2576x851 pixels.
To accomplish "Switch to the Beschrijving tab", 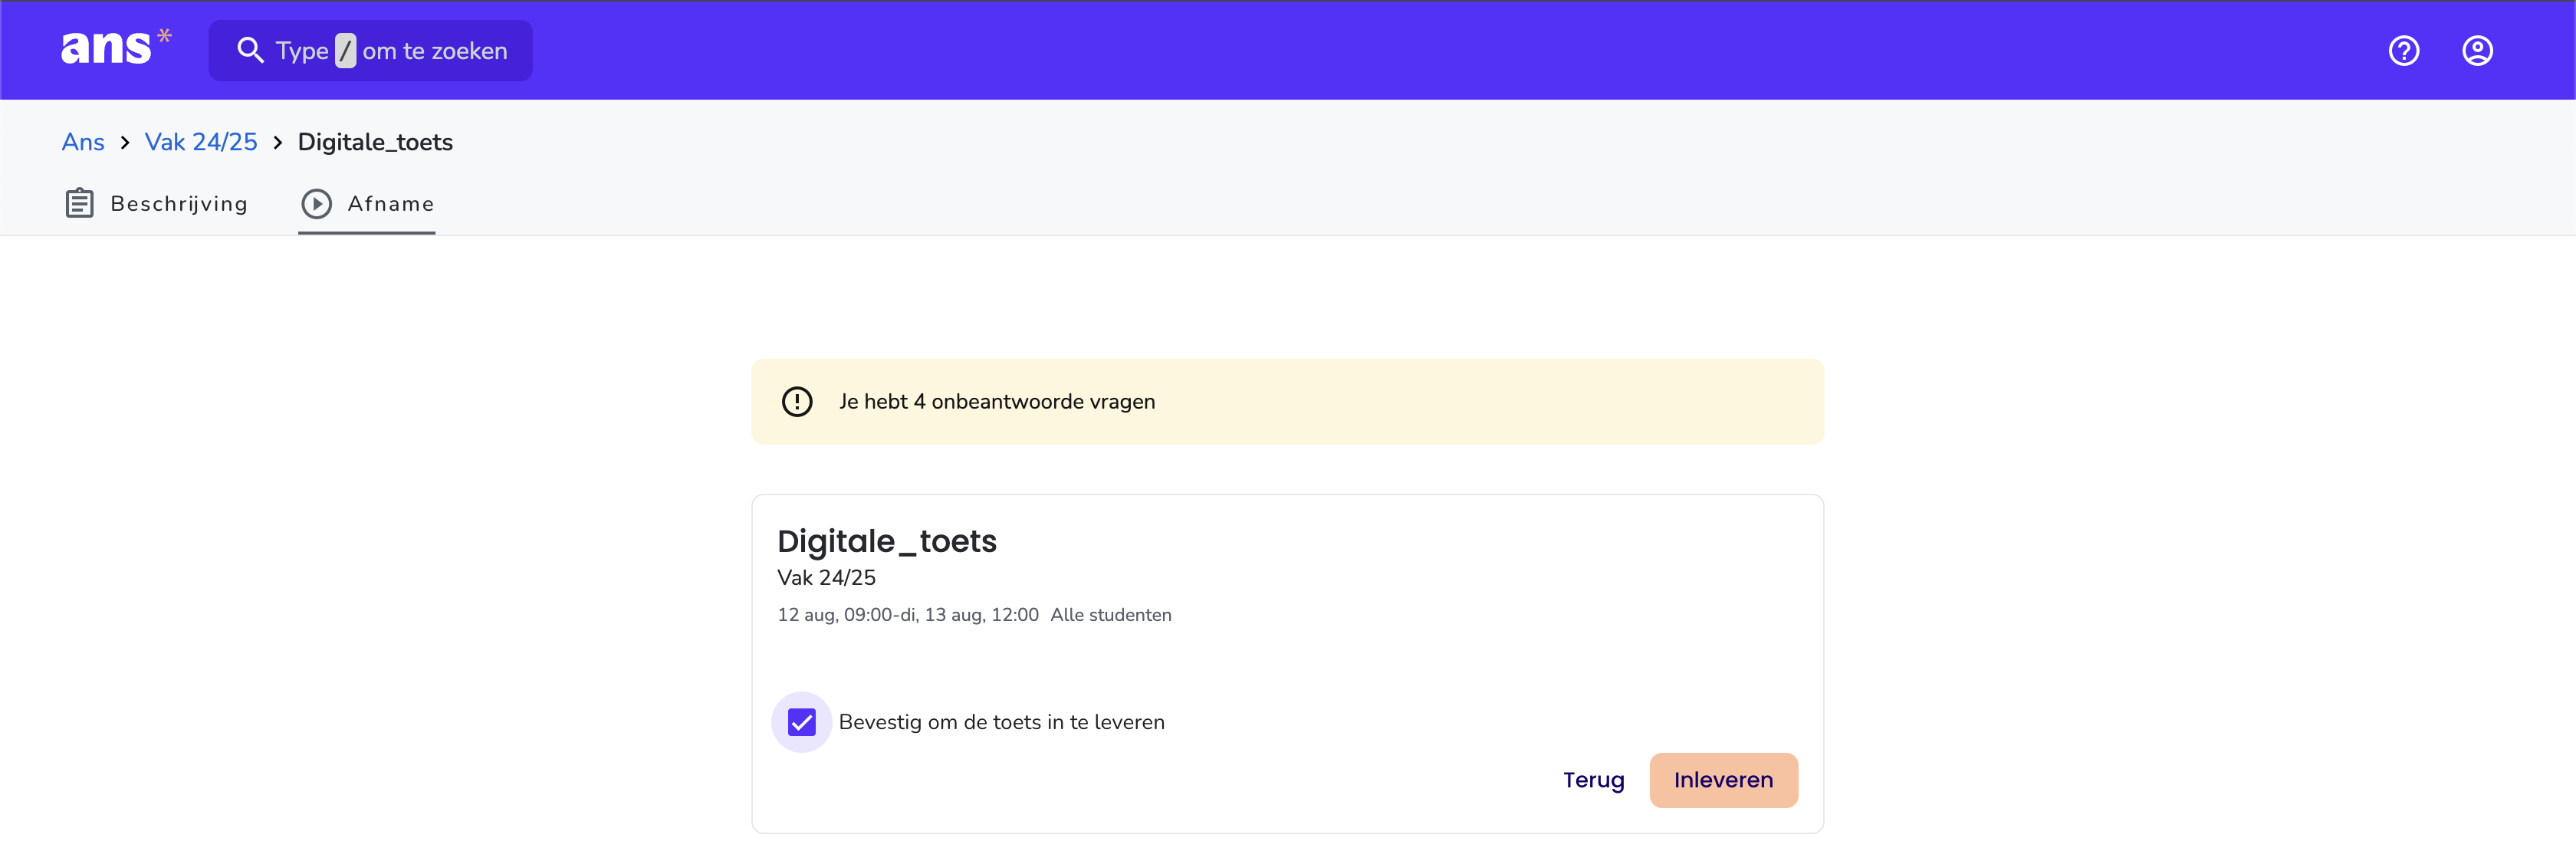I will [156, 203].
